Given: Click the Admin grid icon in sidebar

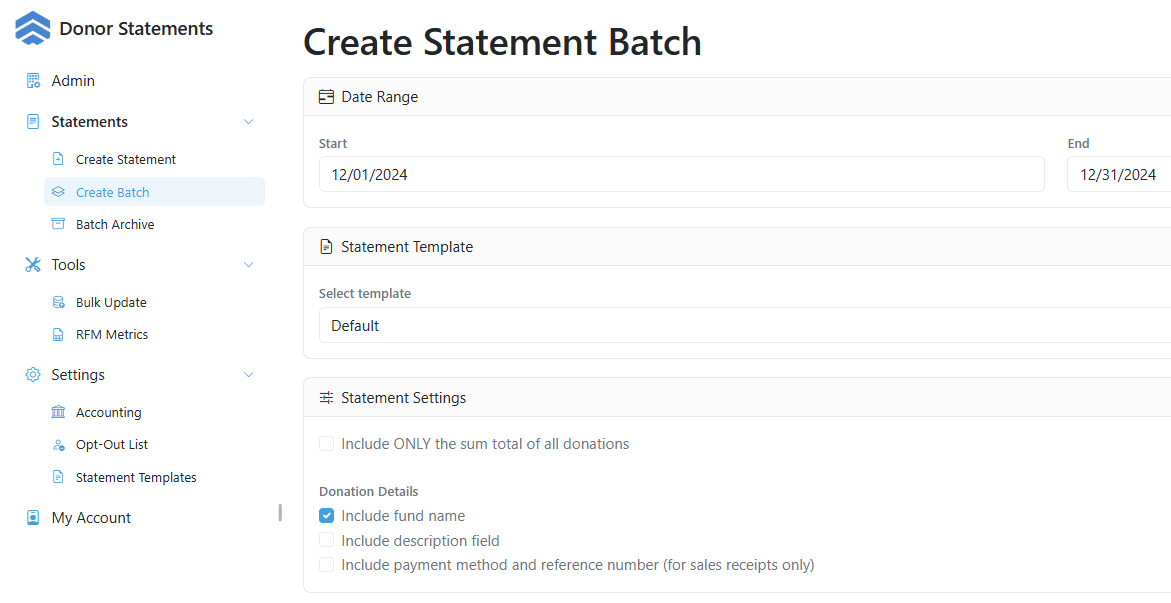Looking at the screenshot, I should [31, 80].
